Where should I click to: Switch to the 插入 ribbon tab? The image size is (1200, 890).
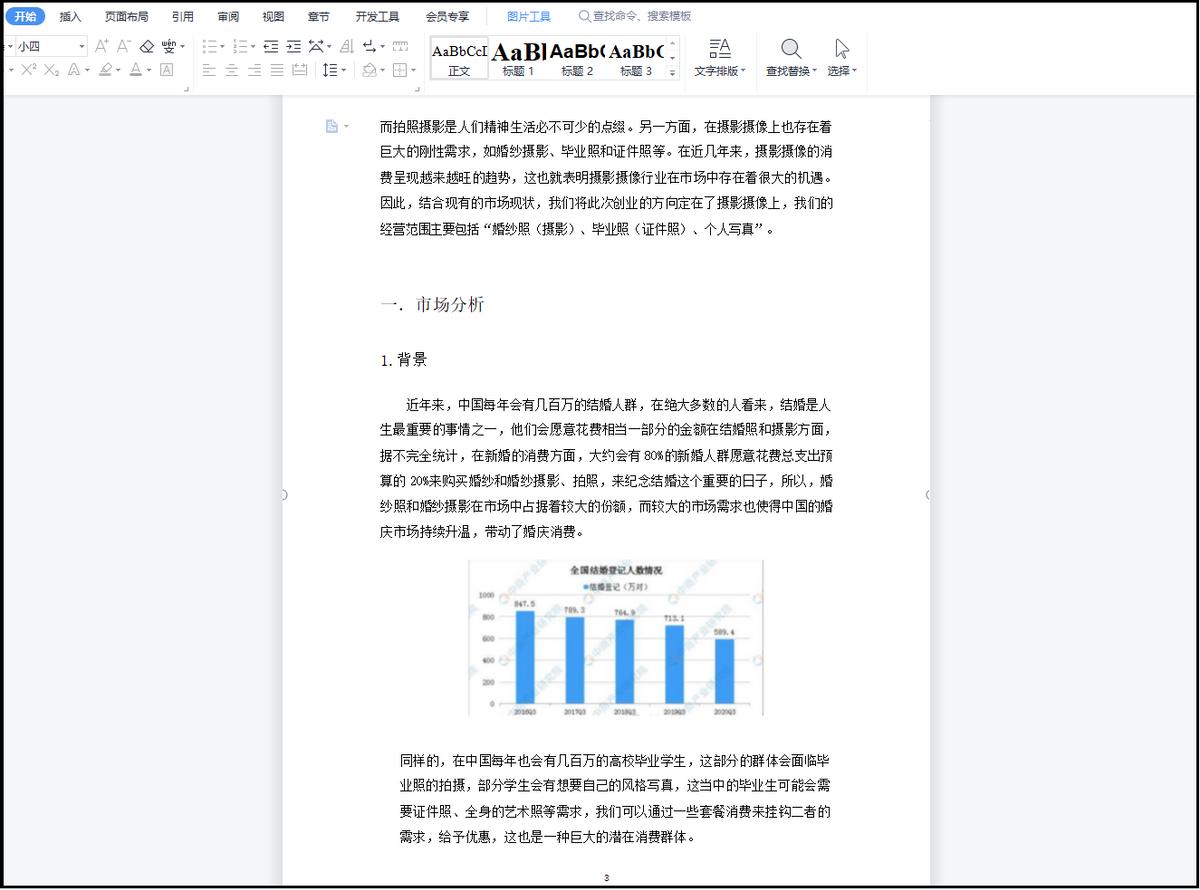click(69, 15)
